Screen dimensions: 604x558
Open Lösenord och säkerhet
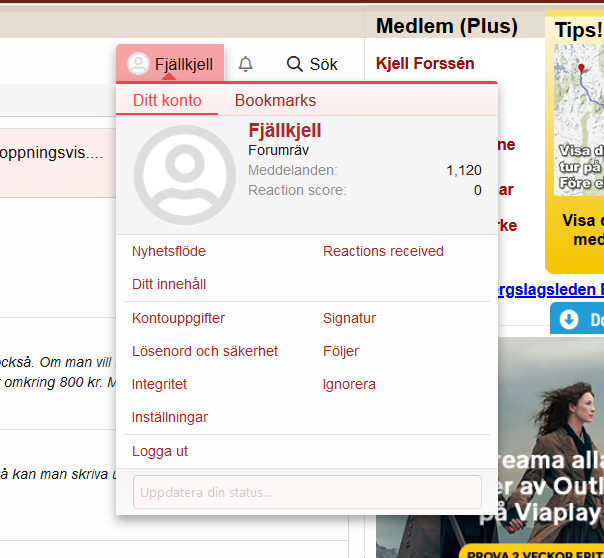coord(205,351)
